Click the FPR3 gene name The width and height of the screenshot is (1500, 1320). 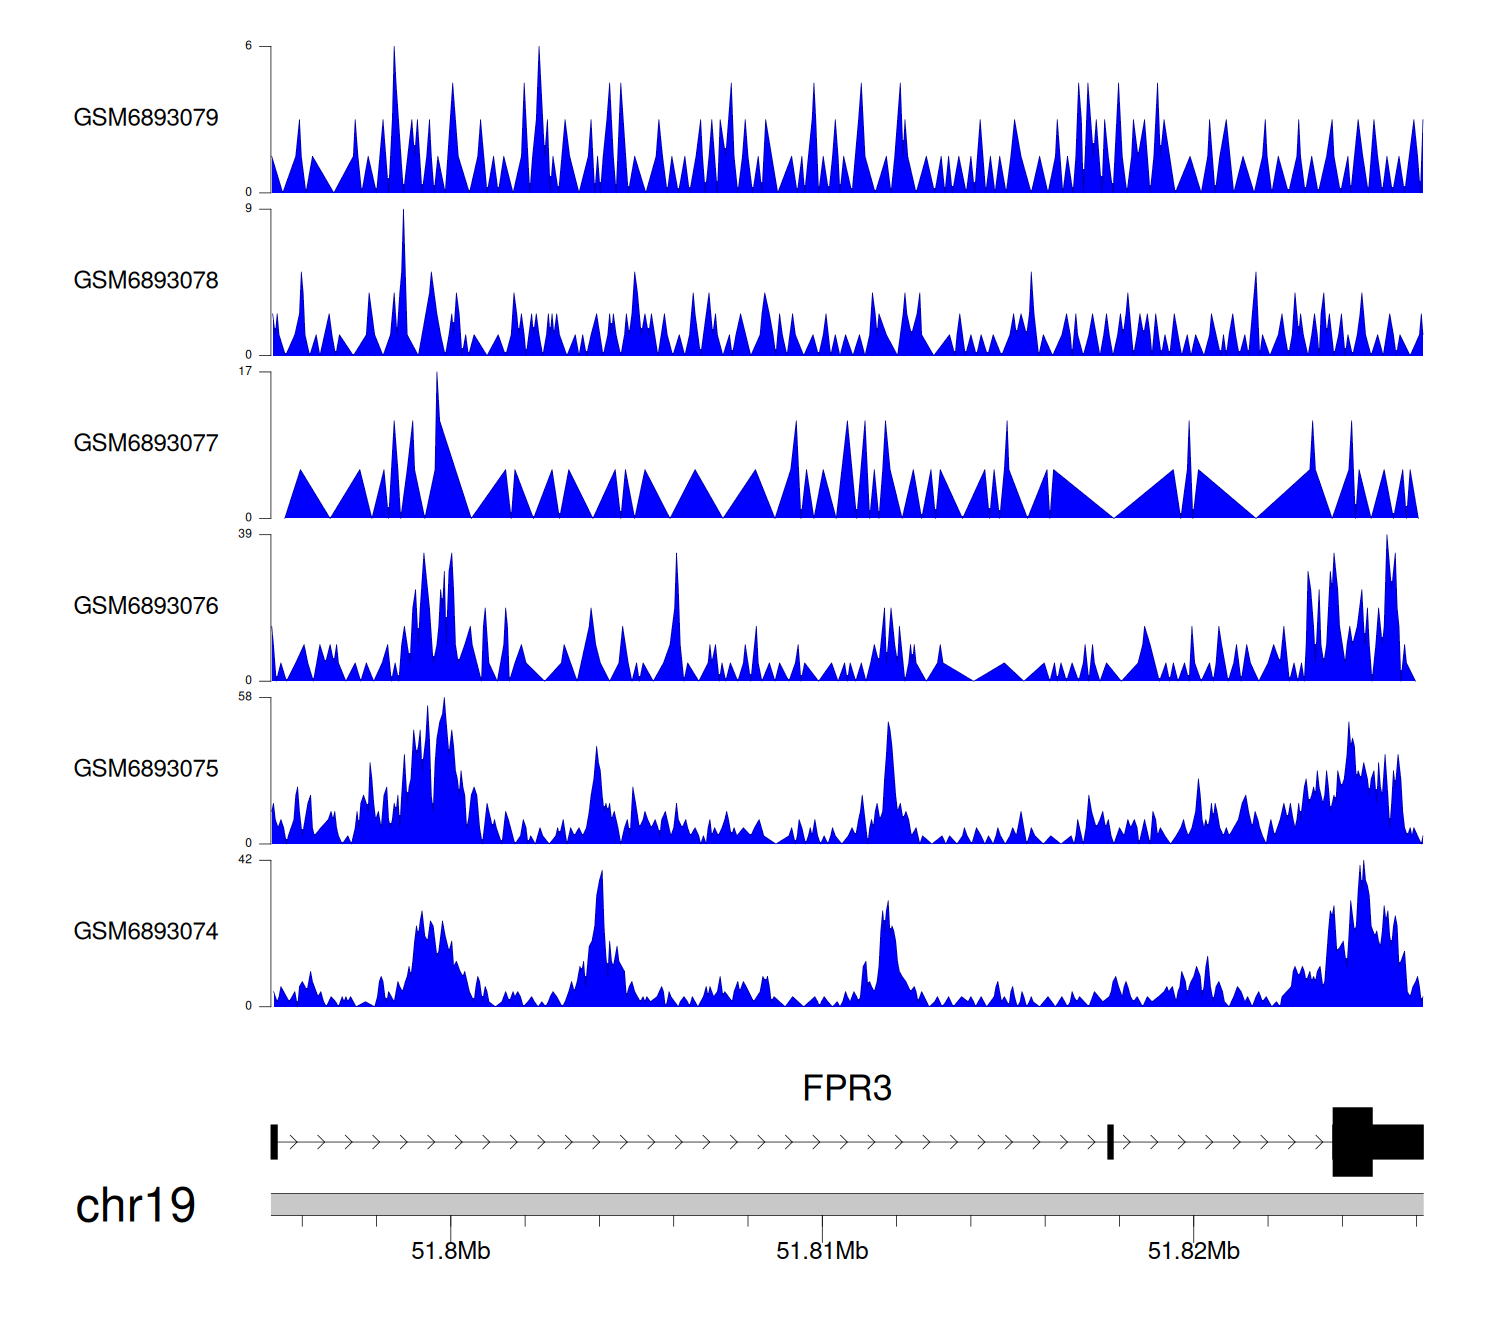tap(846, 1088)
